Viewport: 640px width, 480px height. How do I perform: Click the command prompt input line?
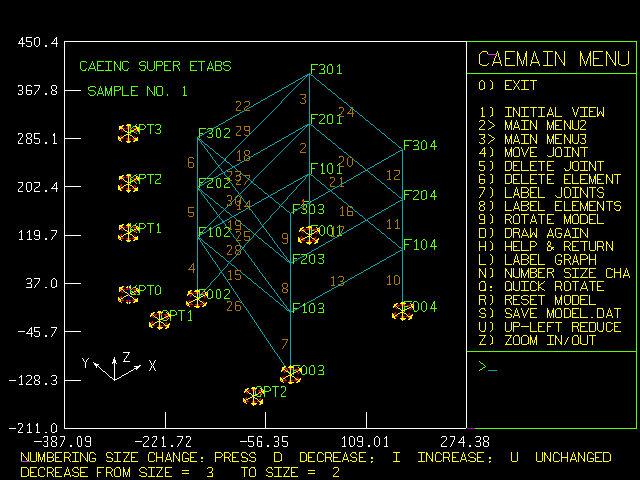(552, 368)
